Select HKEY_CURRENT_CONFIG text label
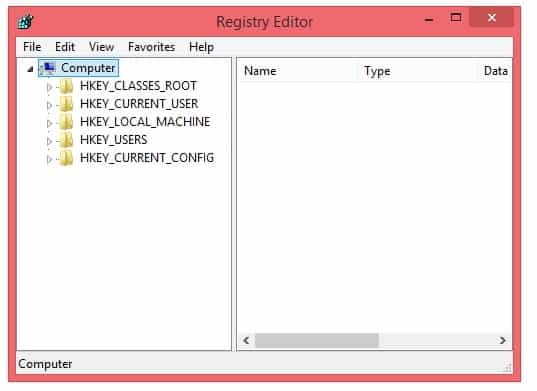The width and height of the screenshot is (537, 391). click(147, 158)
